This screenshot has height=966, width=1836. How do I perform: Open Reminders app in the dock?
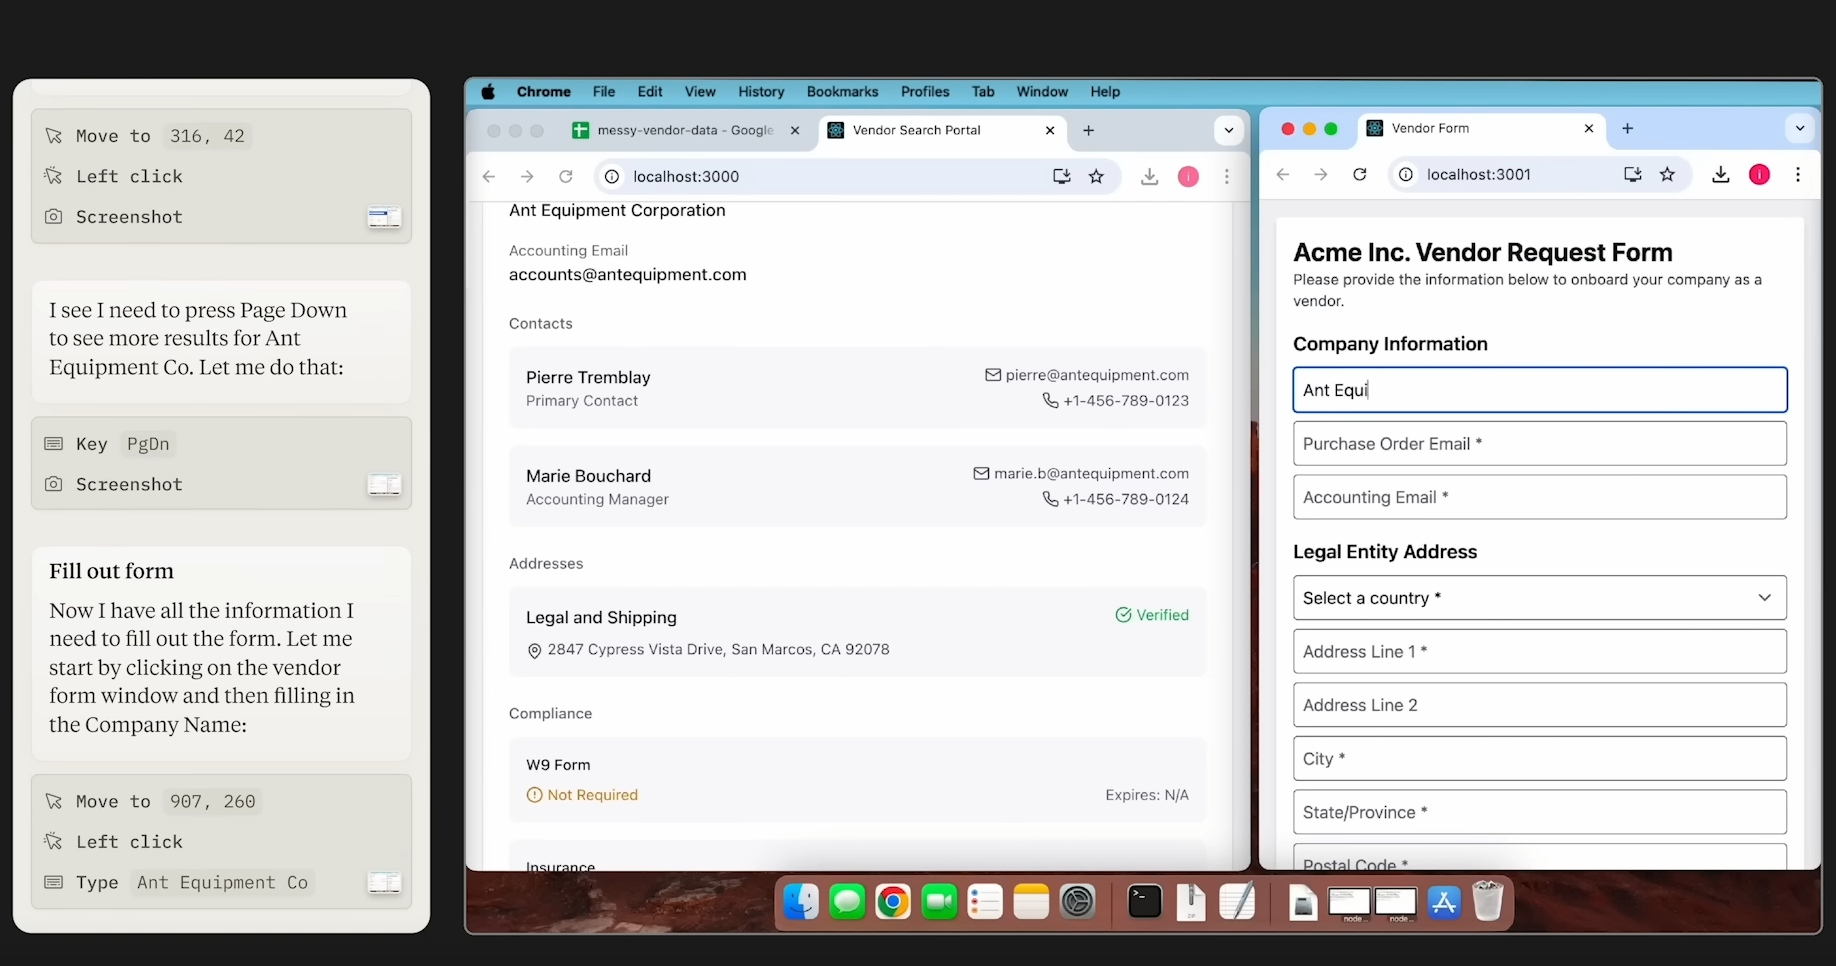(985, 902)
